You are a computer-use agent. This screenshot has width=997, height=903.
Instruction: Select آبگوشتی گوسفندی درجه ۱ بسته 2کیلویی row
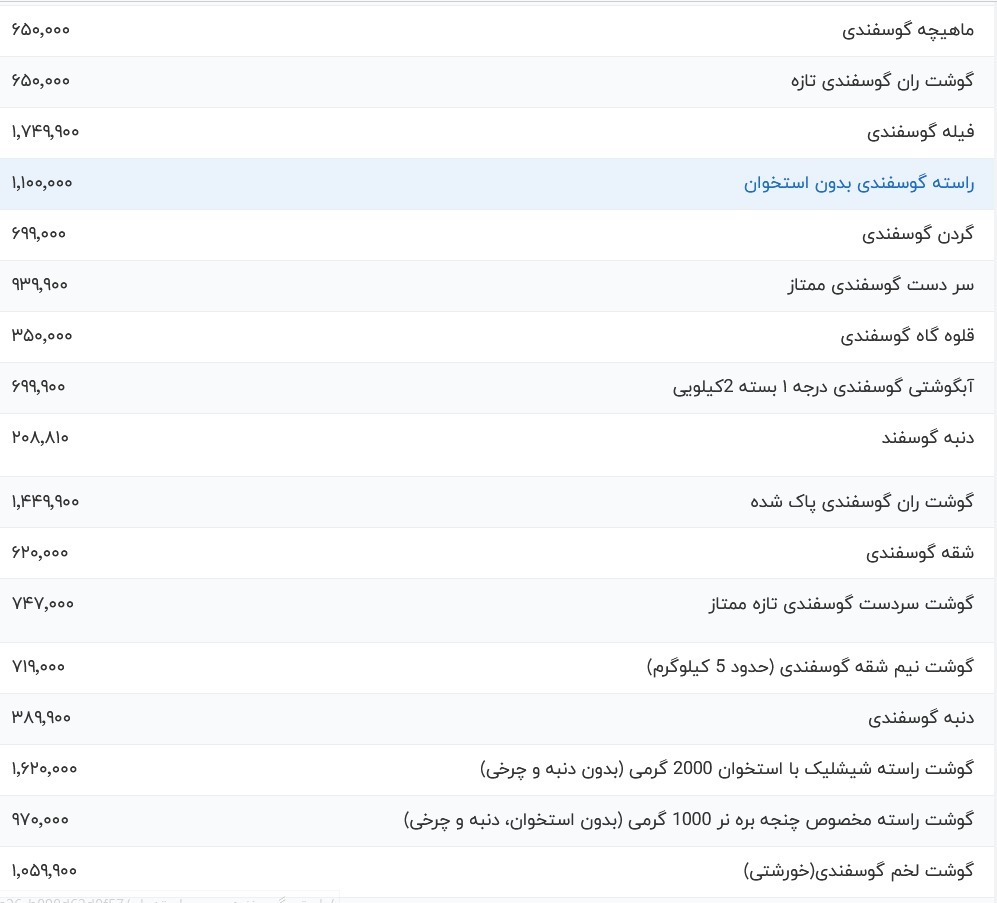coord(500,386)
